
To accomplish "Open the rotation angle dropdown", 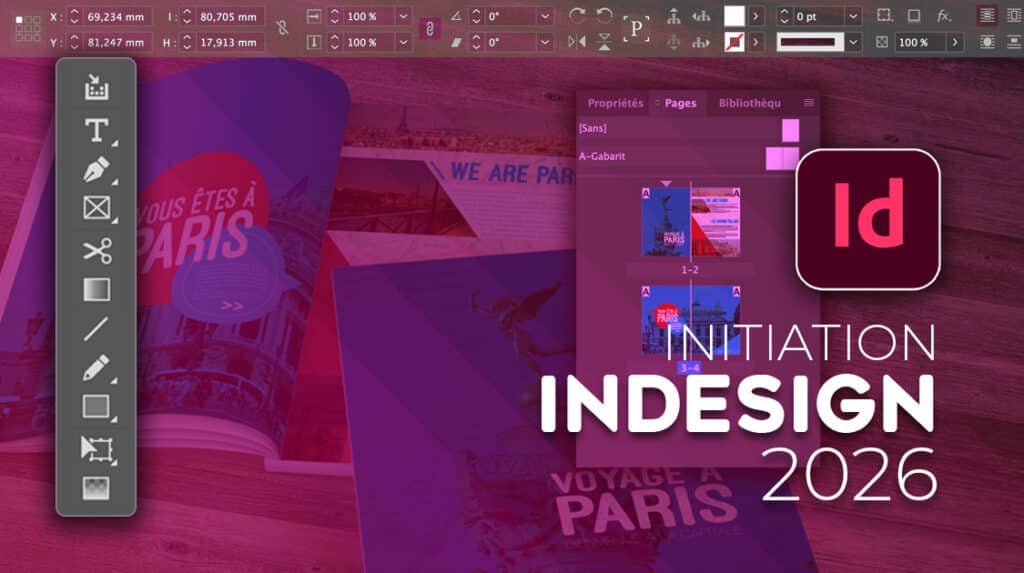I will pyautogui.click(x=545, y=16).
